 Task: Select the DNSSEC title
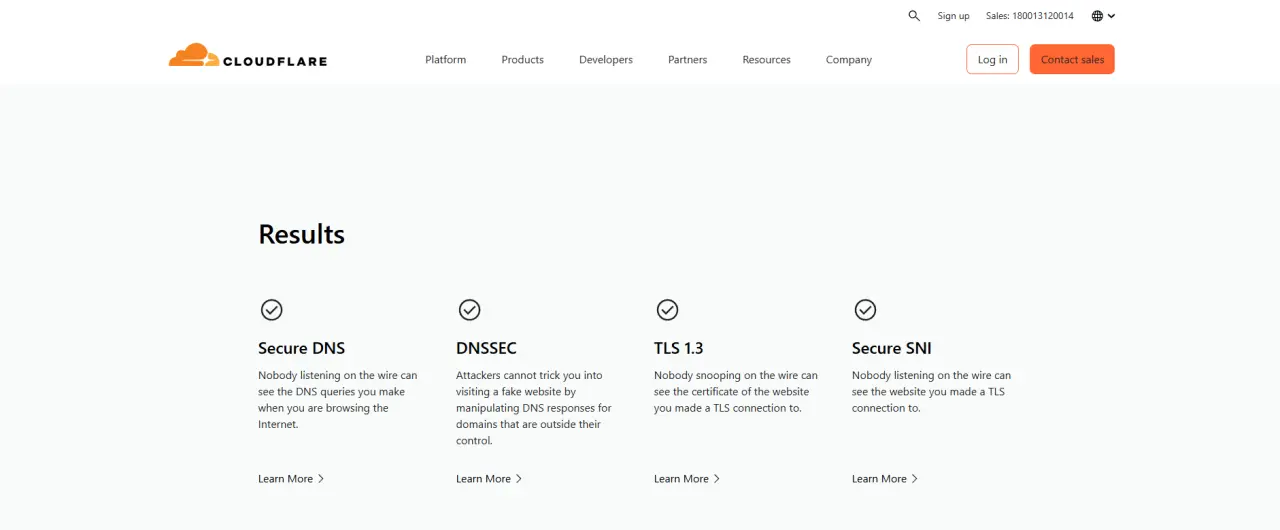coord(486,348)
